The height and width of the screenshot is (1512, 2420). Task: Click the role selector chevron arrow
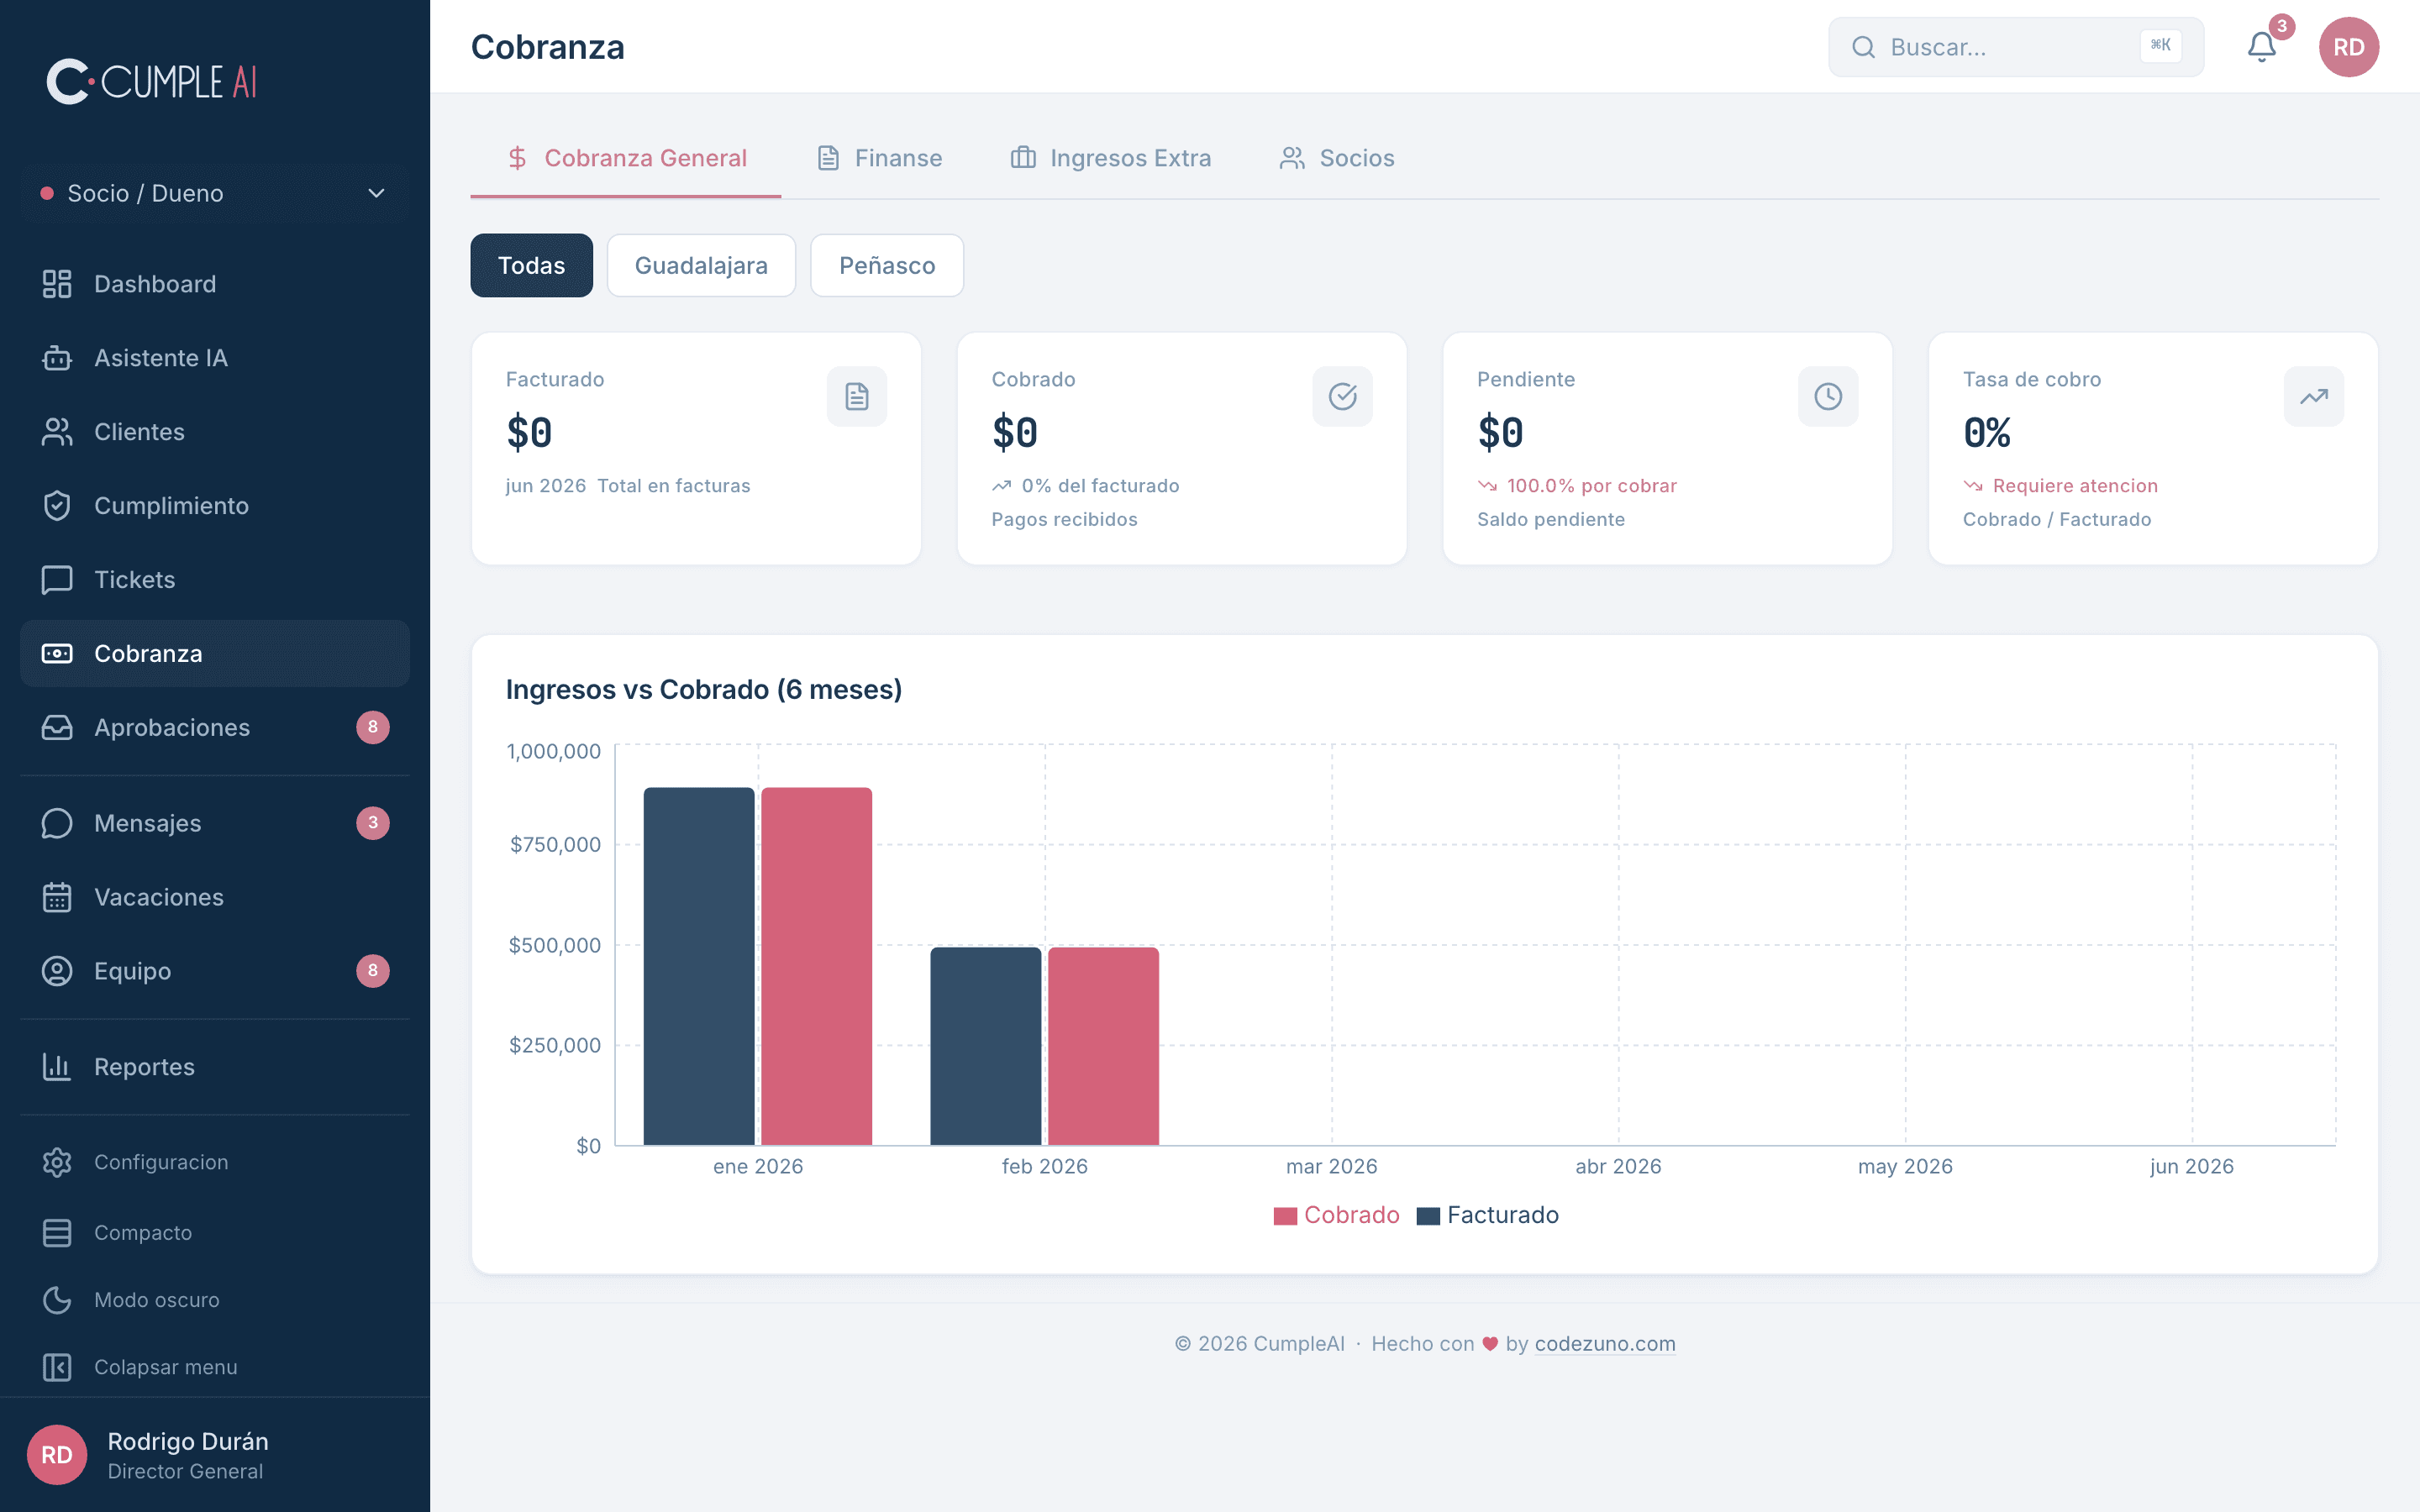pos(376,193)
